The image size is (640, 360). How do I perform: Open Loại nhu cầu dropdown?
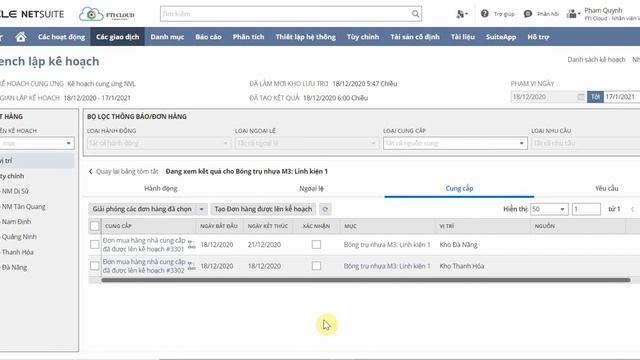point(586,143)
